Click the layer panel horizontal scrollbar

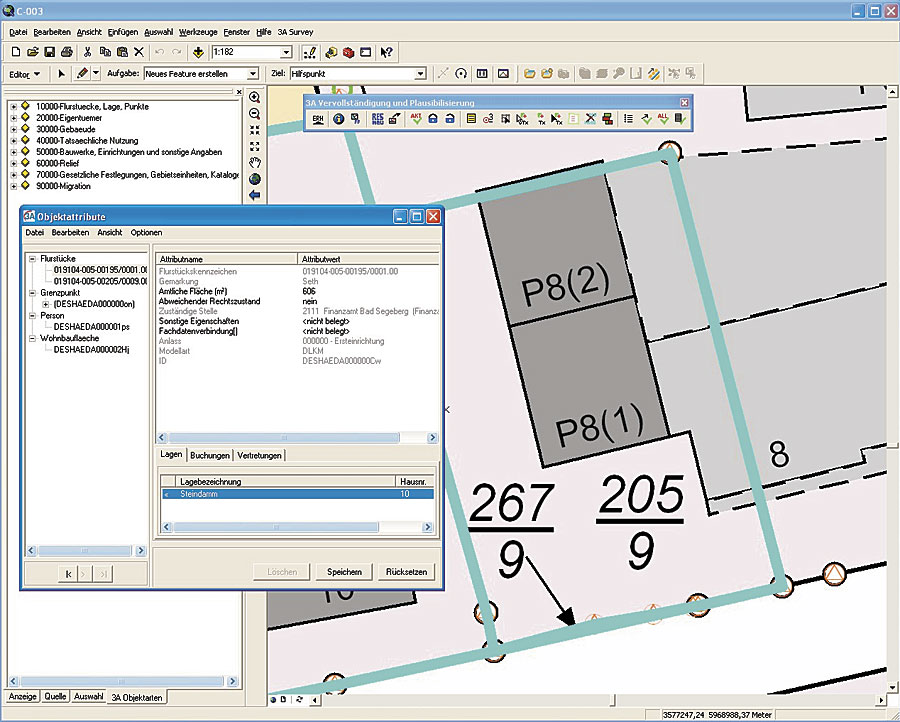pos(123,681)
